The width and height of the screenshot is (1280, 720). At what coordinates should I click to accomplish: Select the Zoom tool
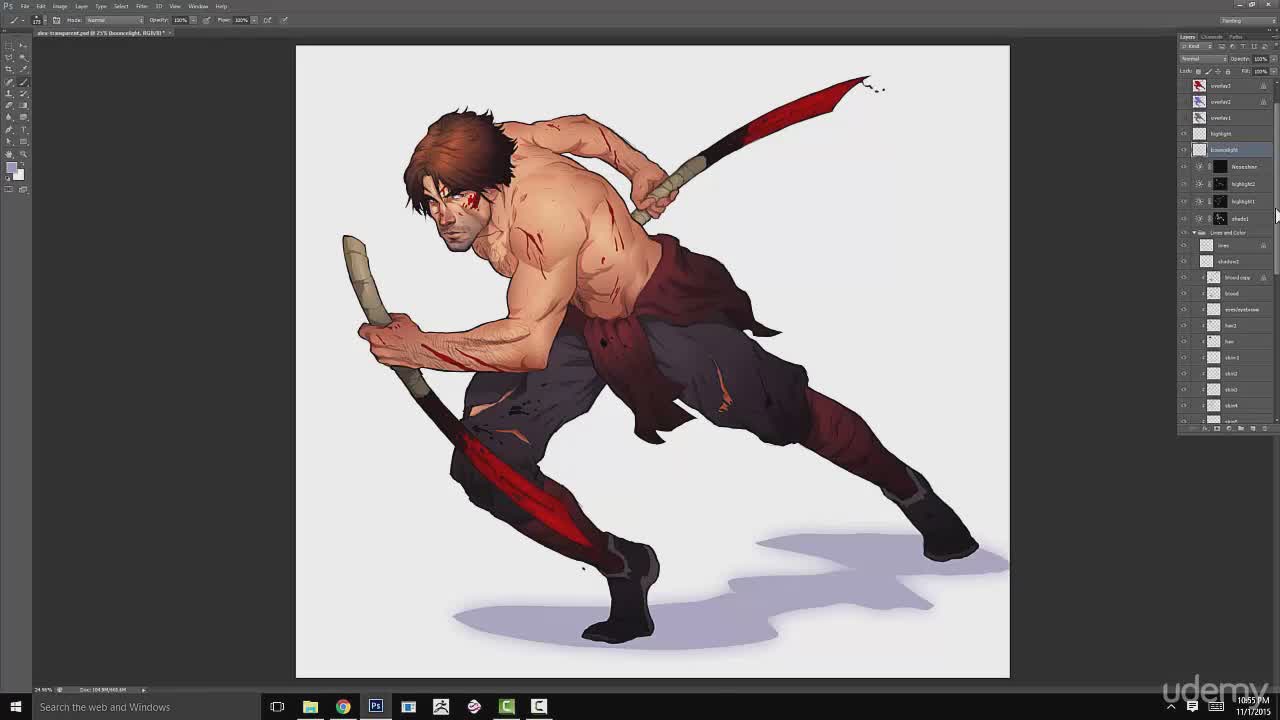click(23, 154)
